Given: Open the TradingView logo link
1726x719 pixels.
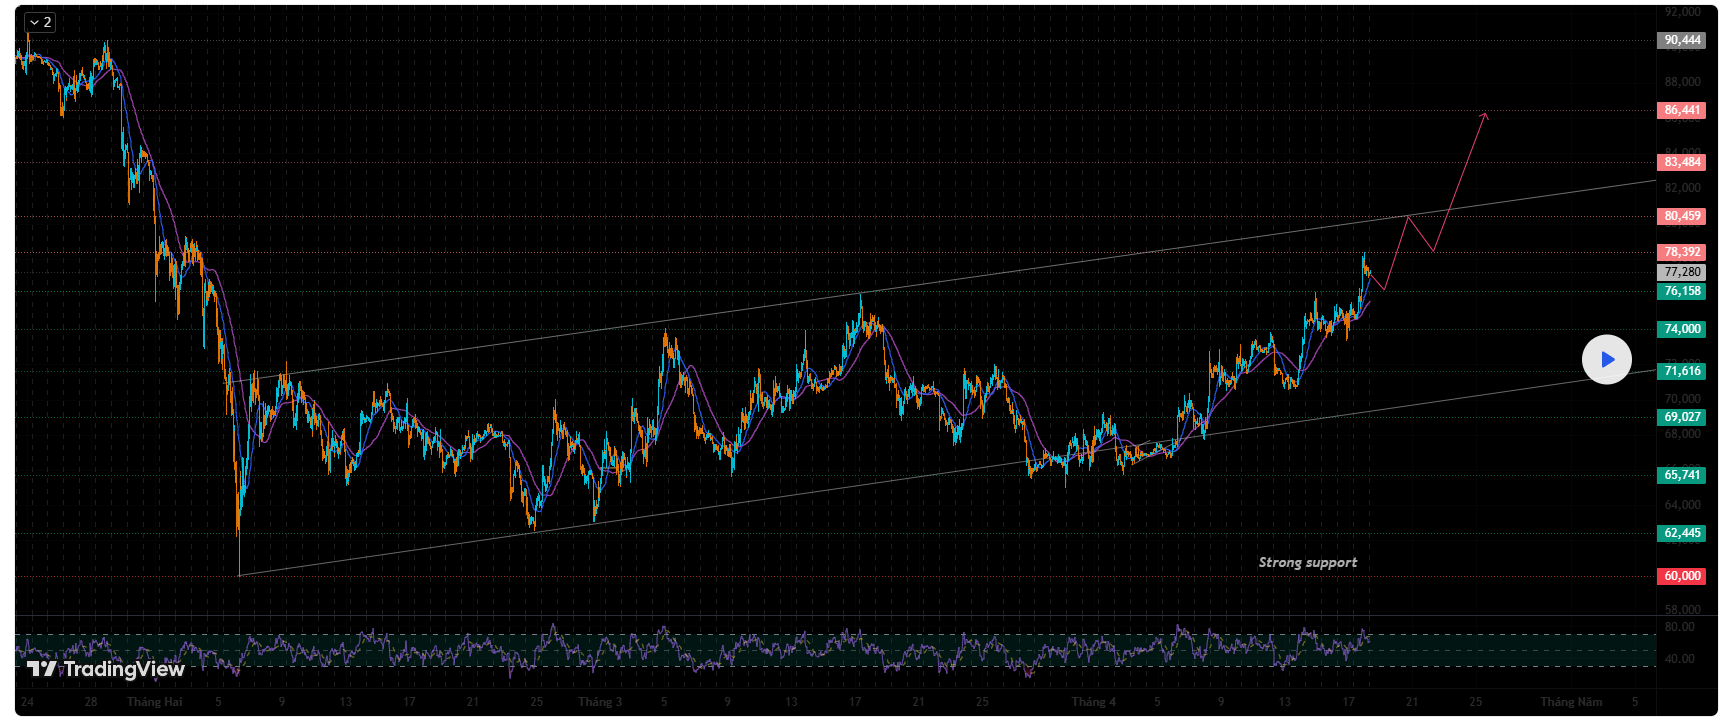Looking at the screenshot, I should click(x=105, y=669).
